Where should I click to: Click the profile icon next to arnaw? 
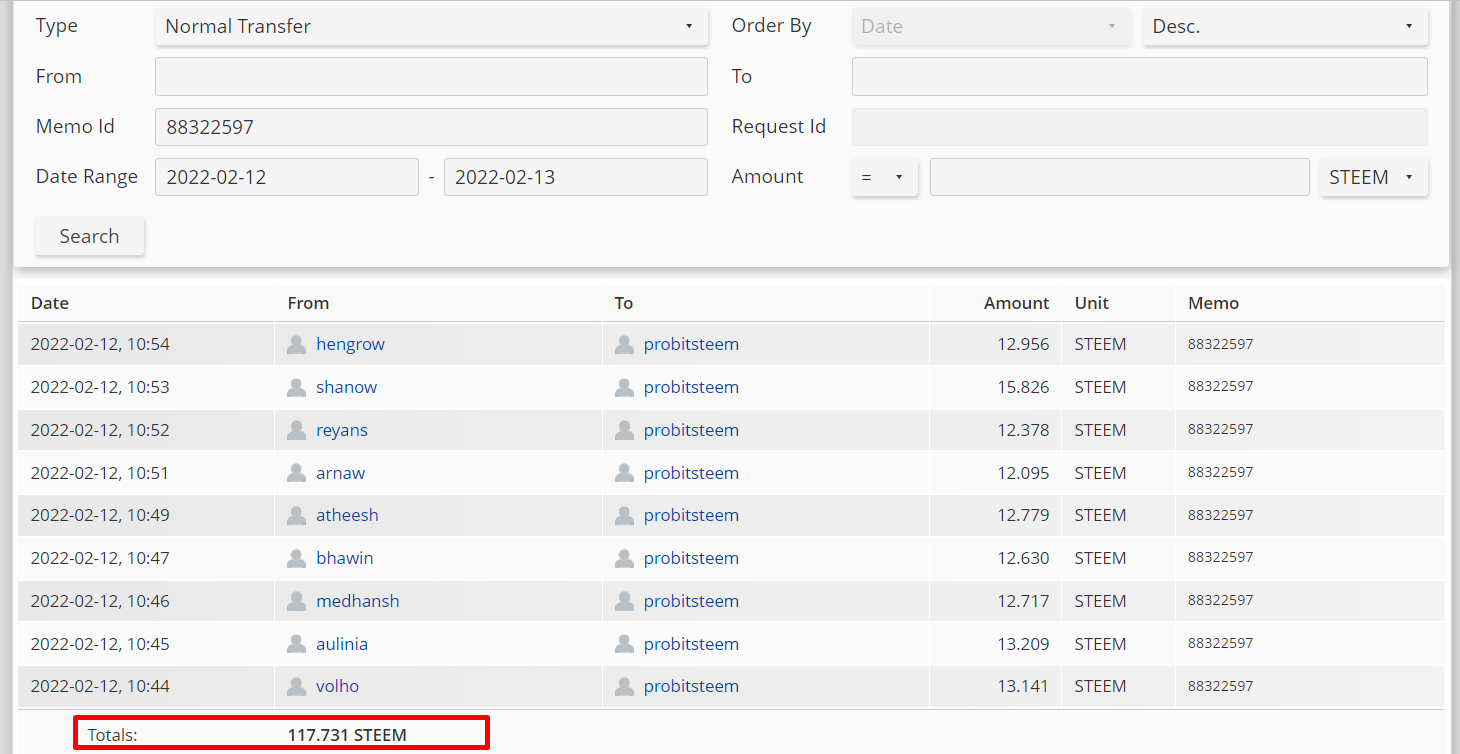pyautogui.click(x=296, y=473)
